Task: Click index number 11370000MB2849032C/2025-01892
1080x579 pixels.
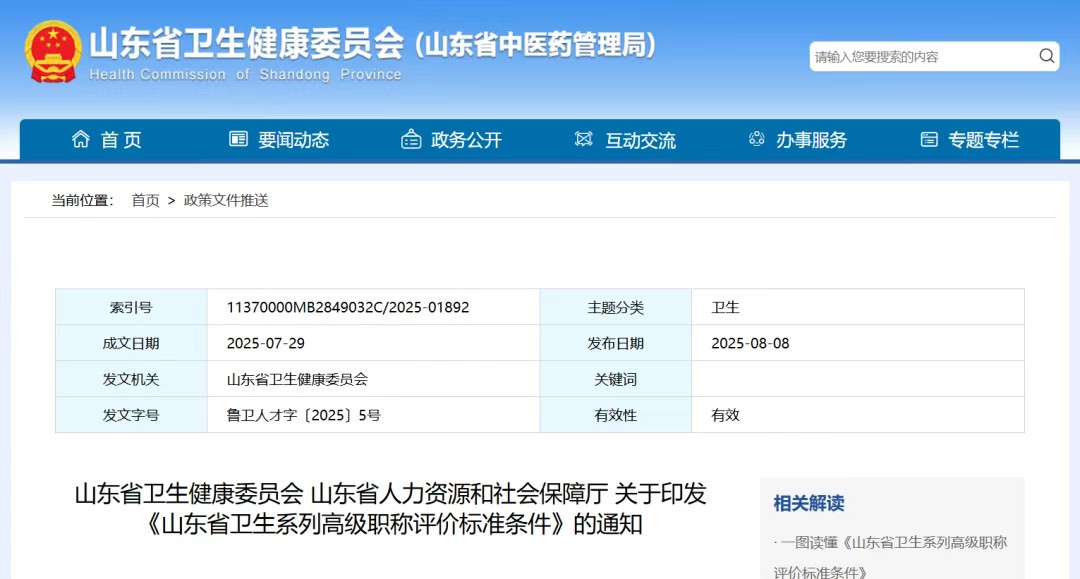Action: (x=348, y=307)
